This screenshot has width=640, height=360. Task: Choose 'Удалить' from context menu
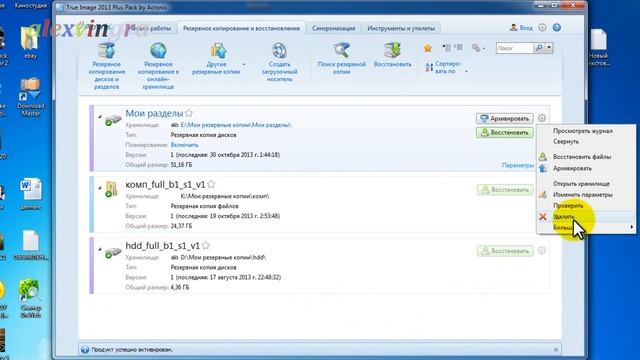(563, 217)
